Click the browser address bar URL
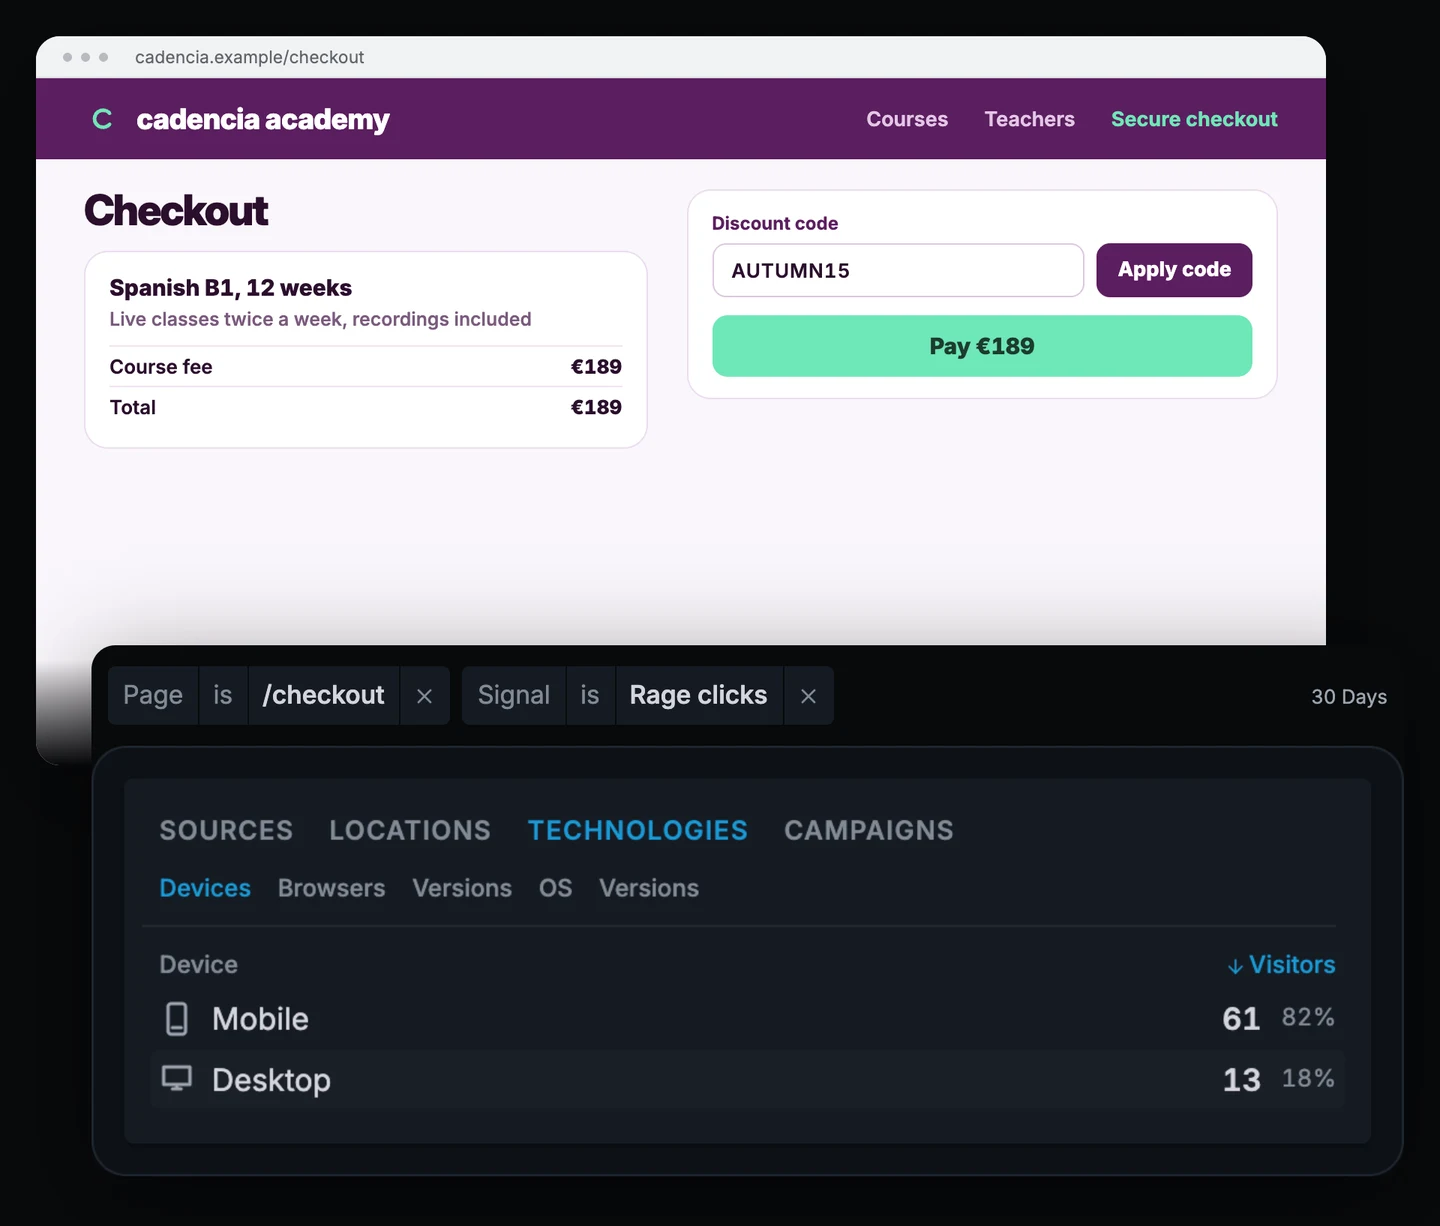This screenshot has width=1440, height=1226. pyautogui.click(x=249, y=57)
